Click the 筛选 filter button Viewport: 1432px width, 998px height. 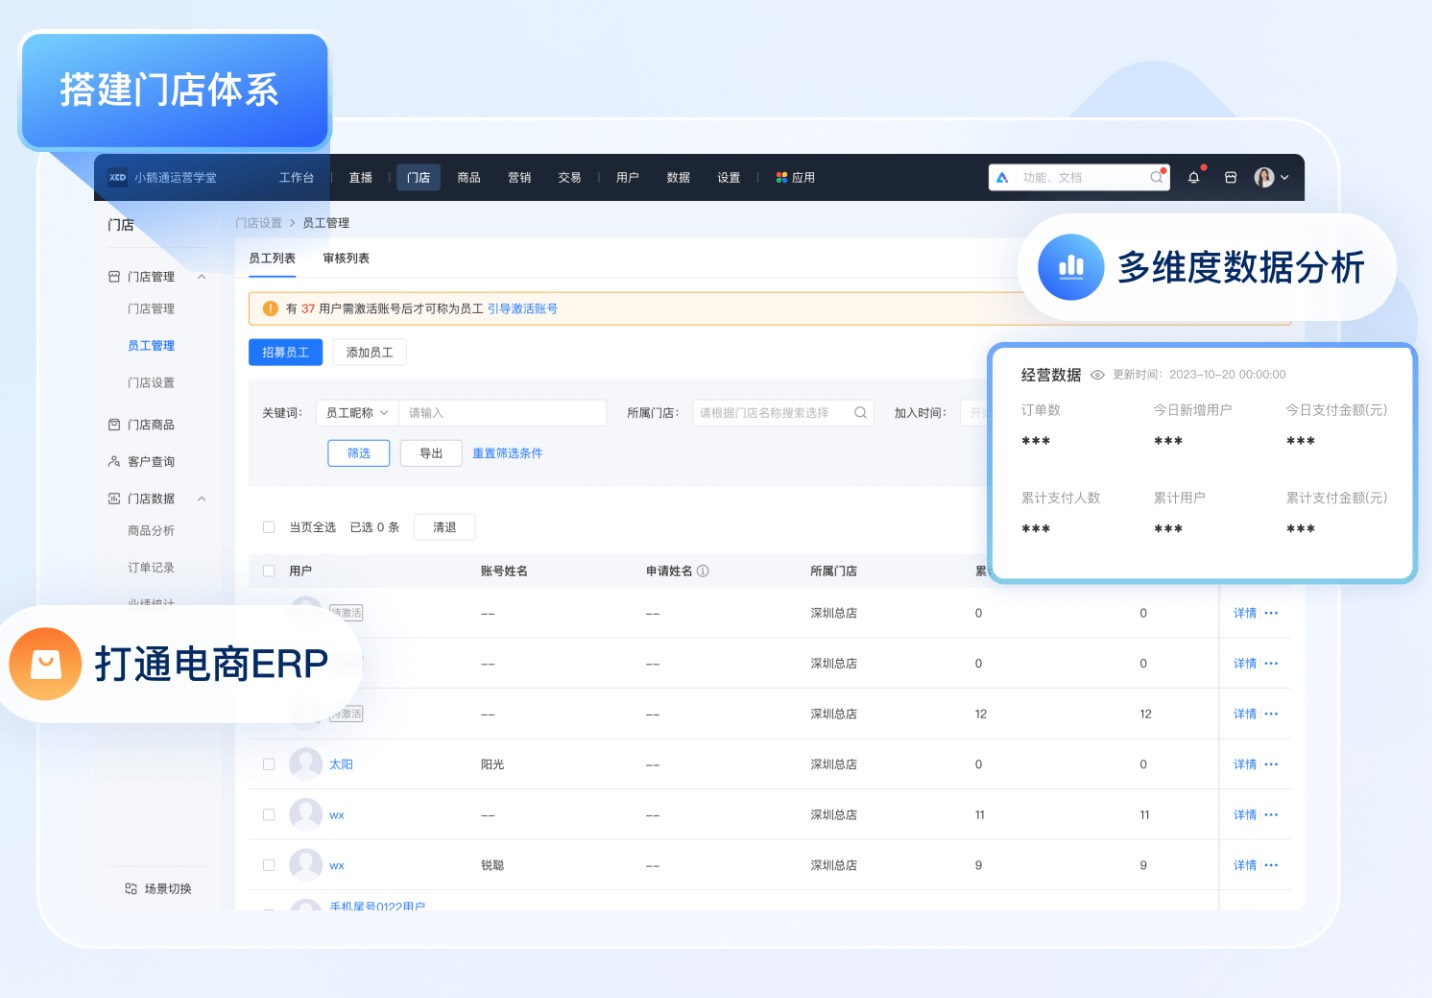click(x=359, y=454)
